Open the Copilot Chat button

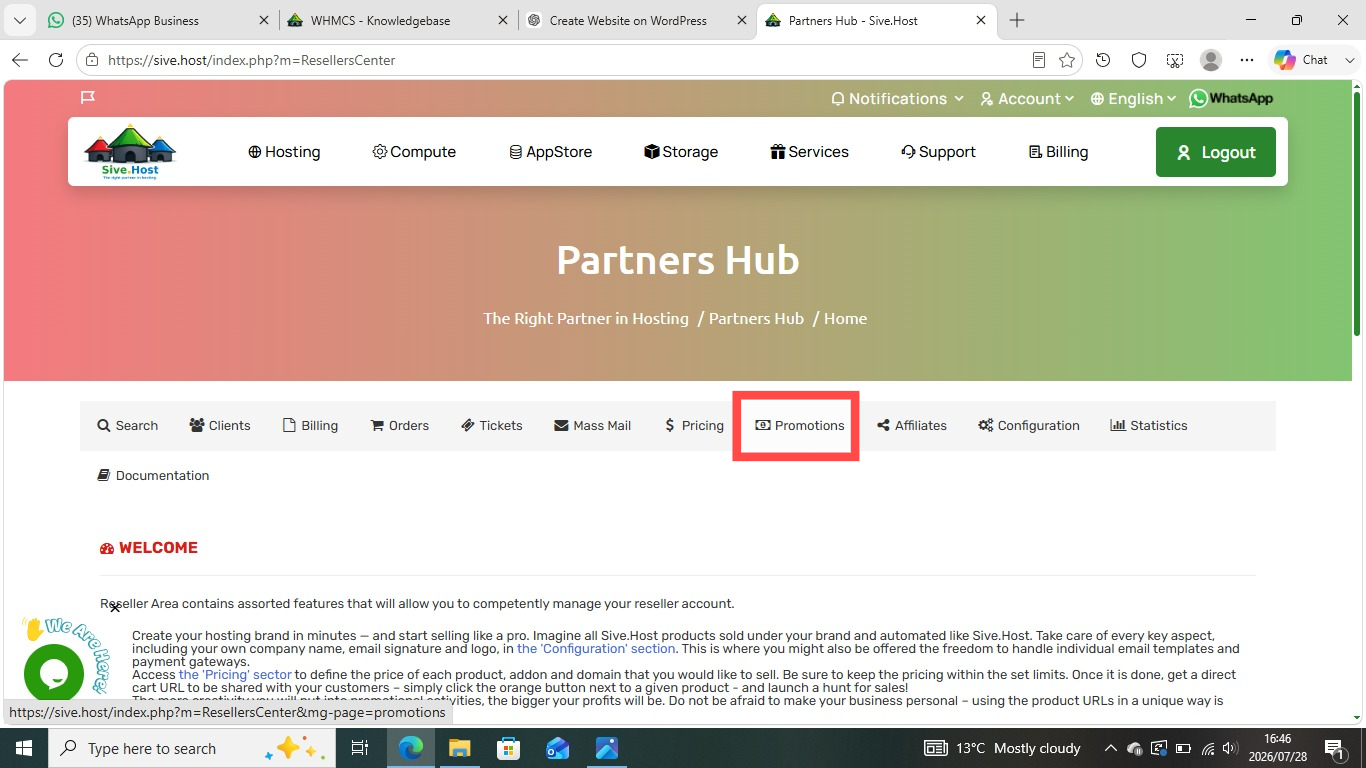[1302, 60]
